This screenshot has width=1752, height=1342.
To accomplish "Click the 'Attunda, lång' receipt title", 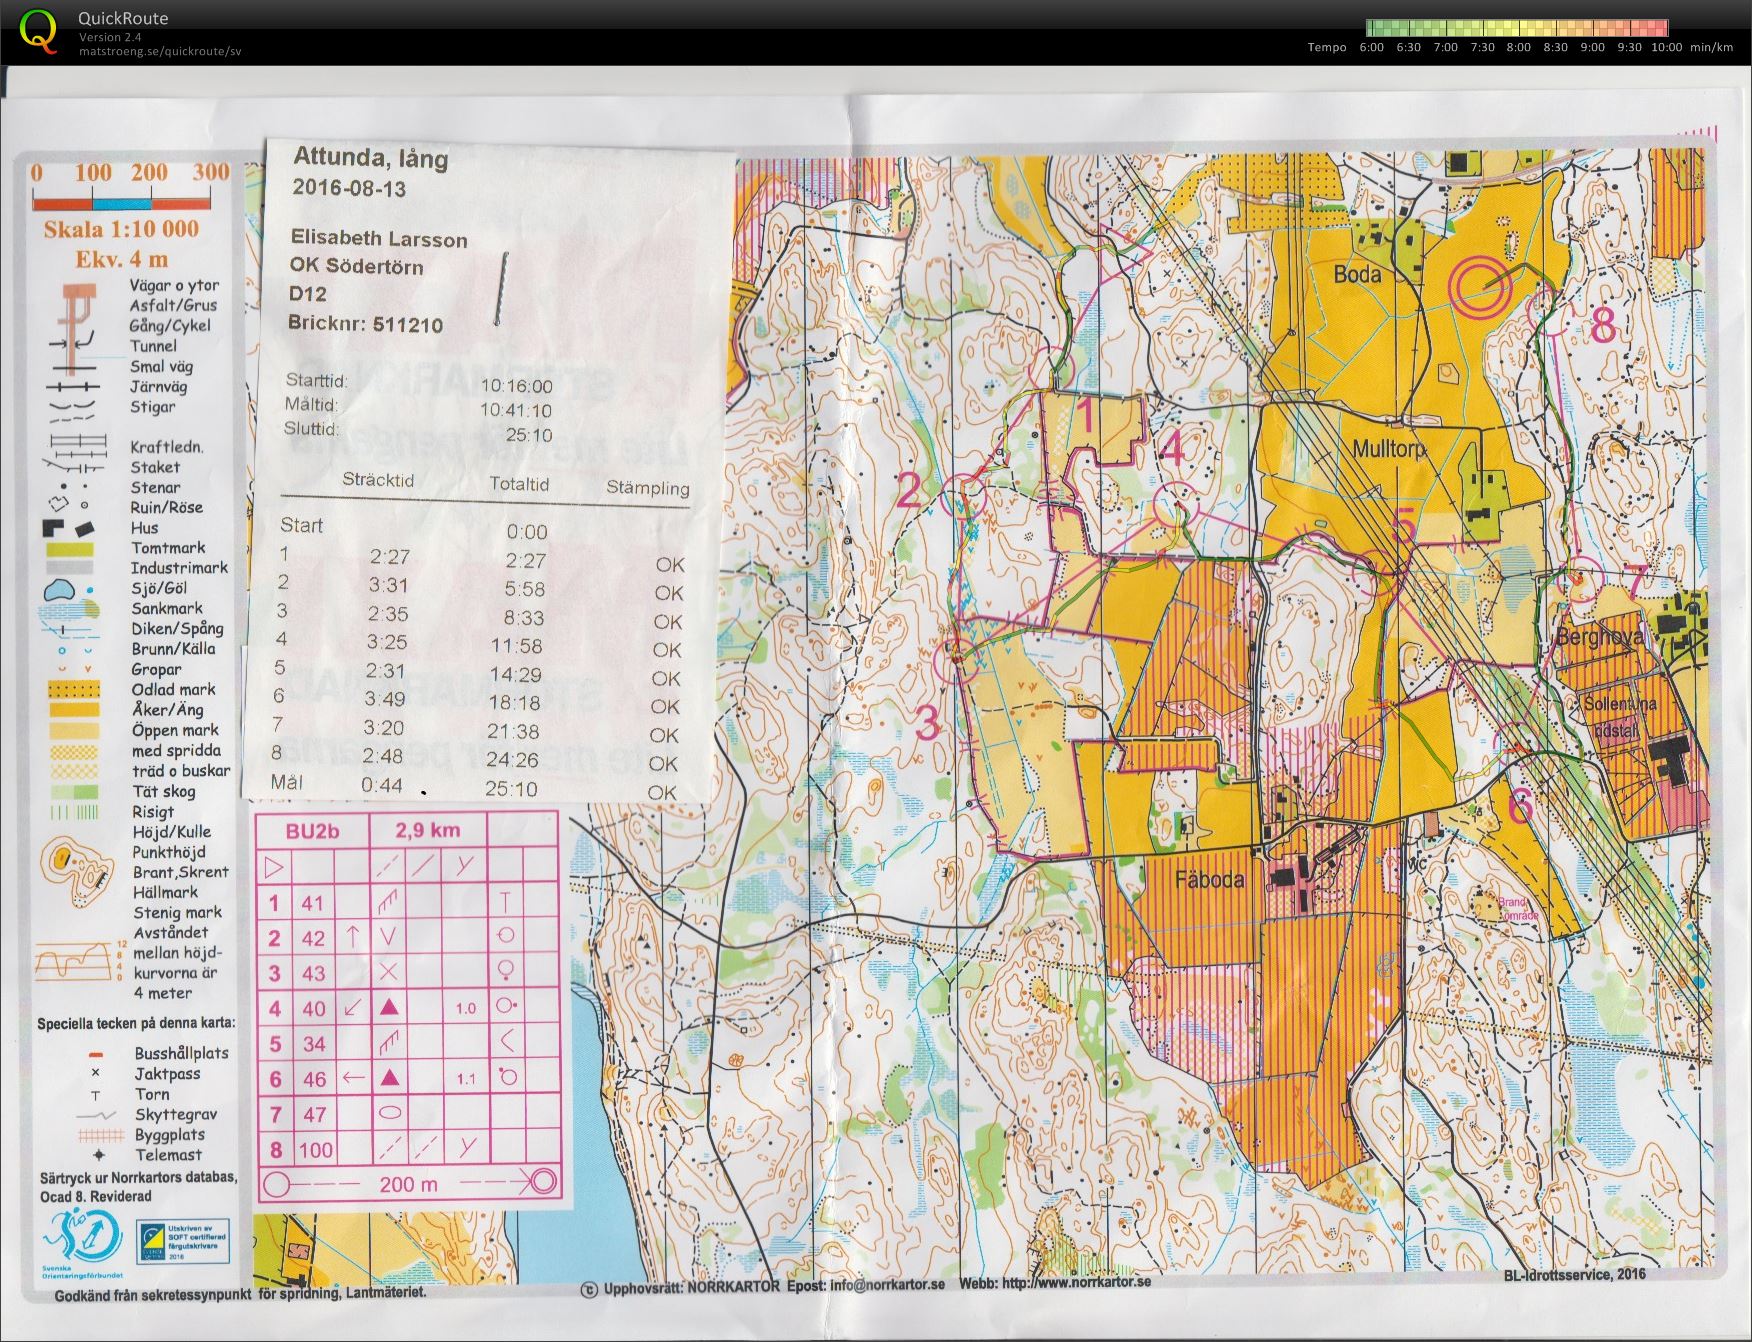I will click(370, 157).
